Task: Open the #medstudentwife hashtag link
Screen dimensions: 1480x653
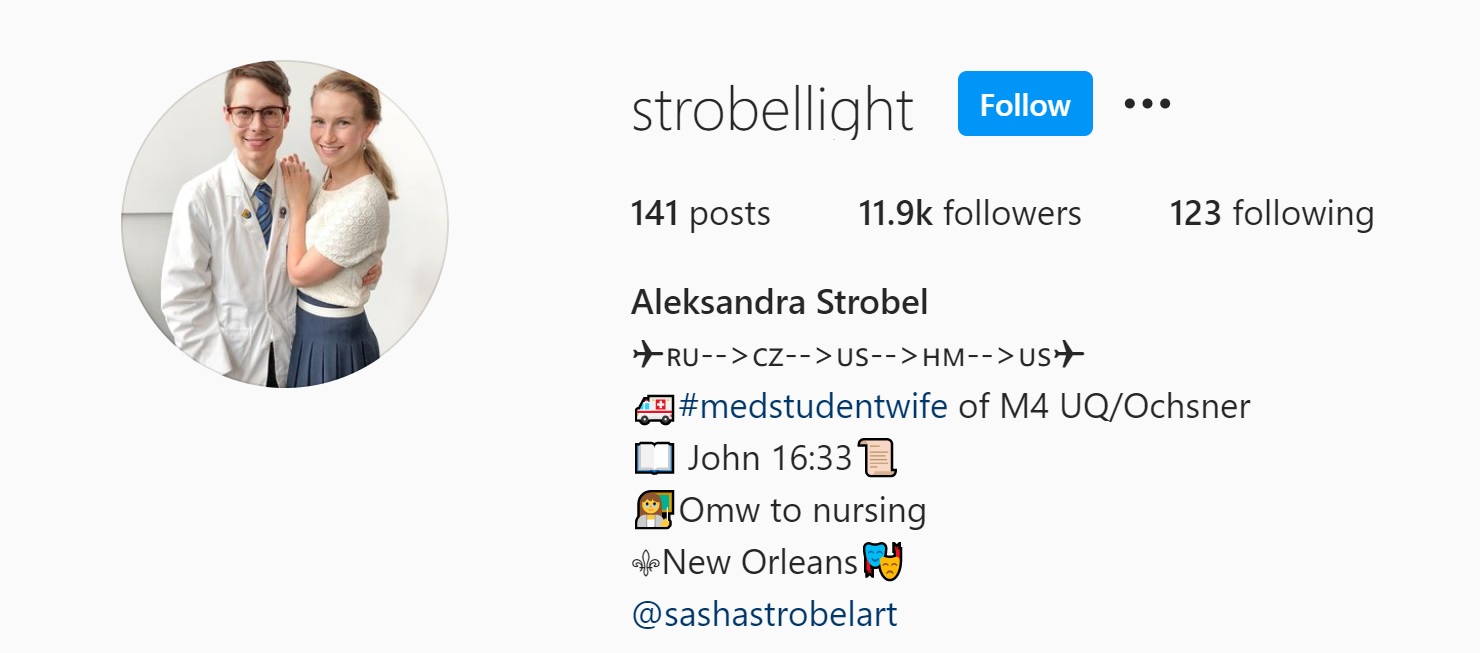Action: click(813, 407)
